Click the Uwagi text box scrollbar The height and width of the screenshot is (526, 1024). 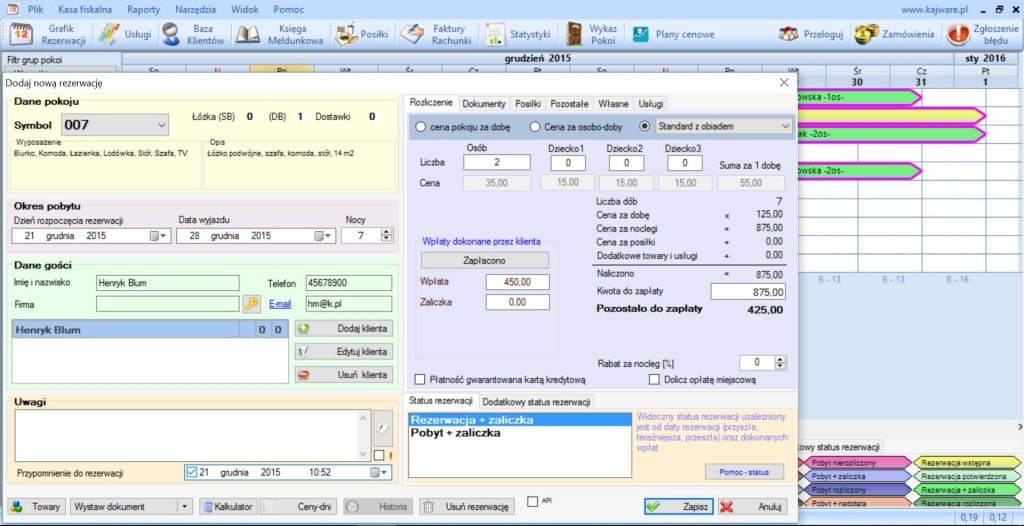pyautogui.click(x=364, y=435)
